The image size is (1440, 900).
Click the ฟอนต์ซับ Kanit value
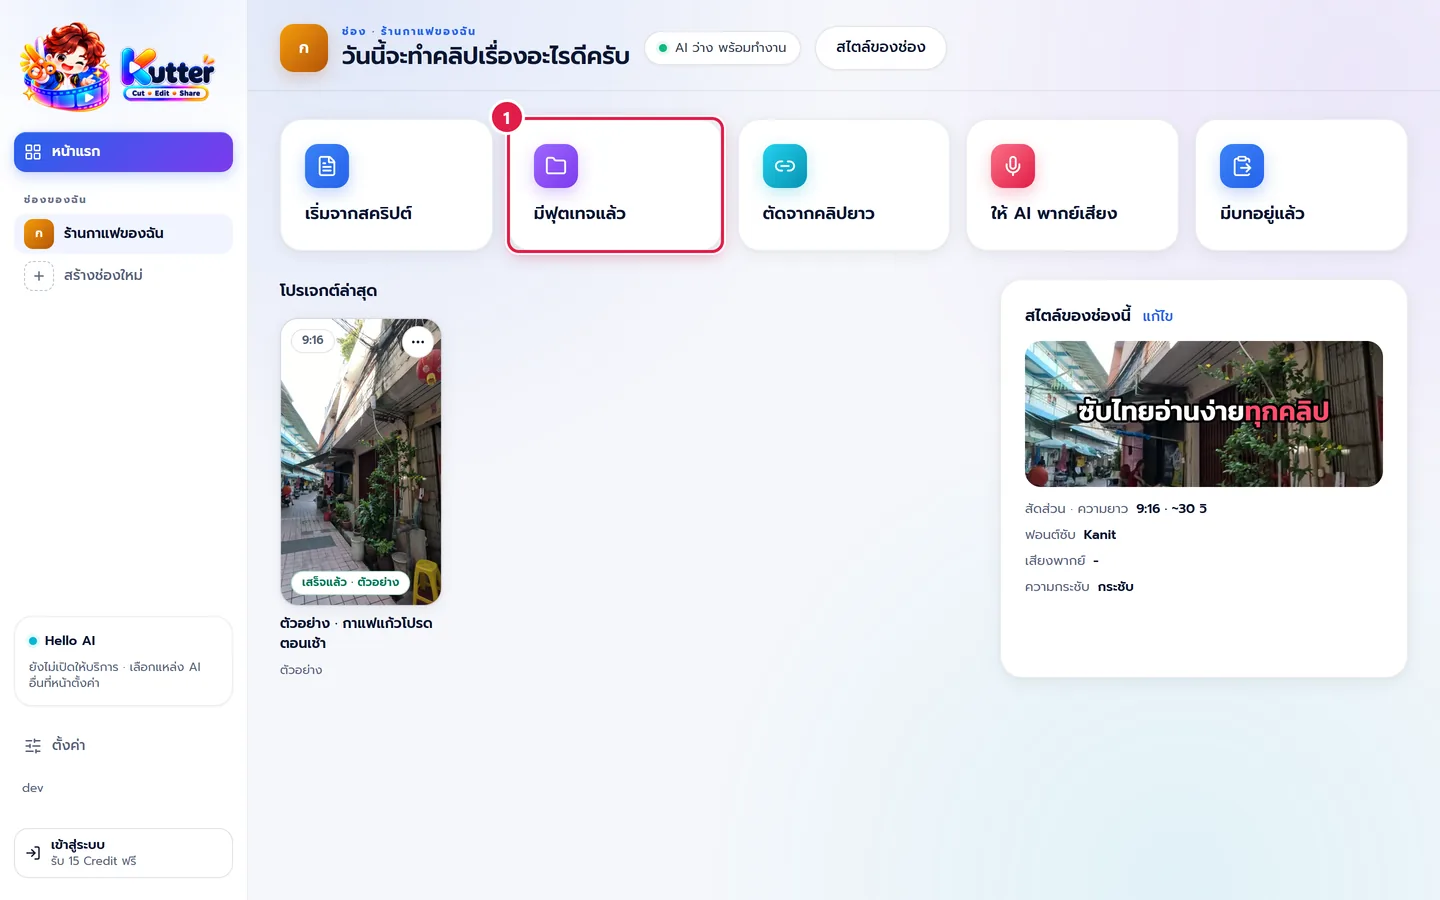(x=1100, y=535)
